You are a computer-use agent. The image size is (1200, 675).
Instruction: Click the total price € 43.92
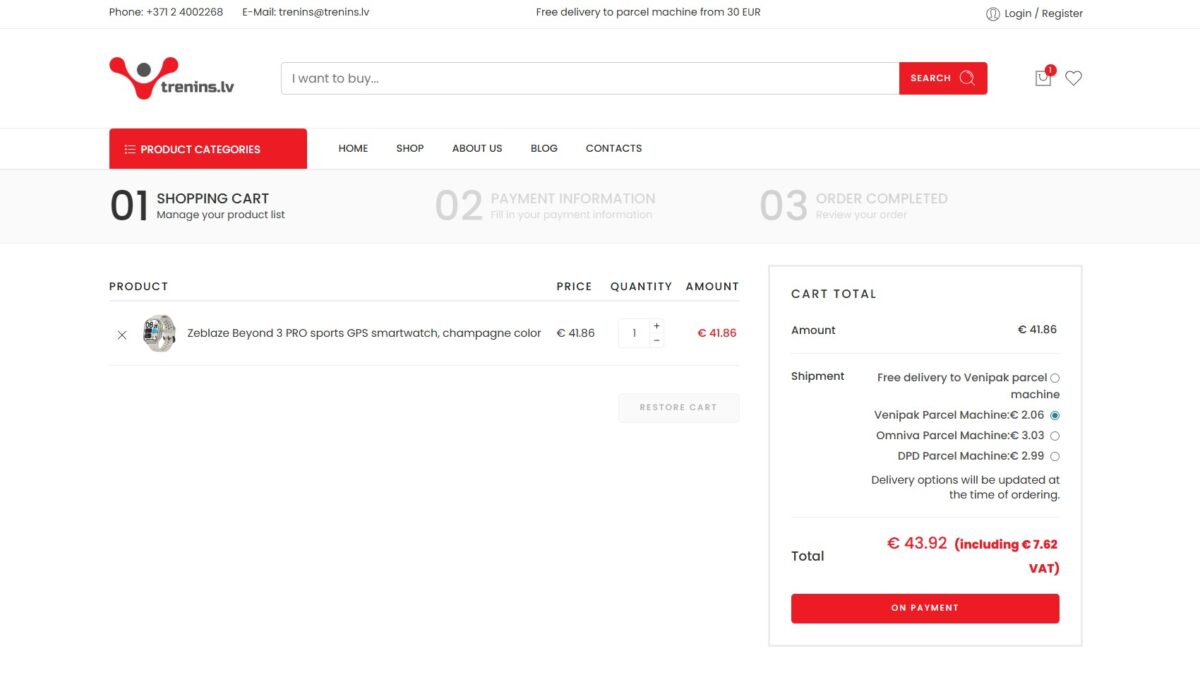[x=917, y=543]
